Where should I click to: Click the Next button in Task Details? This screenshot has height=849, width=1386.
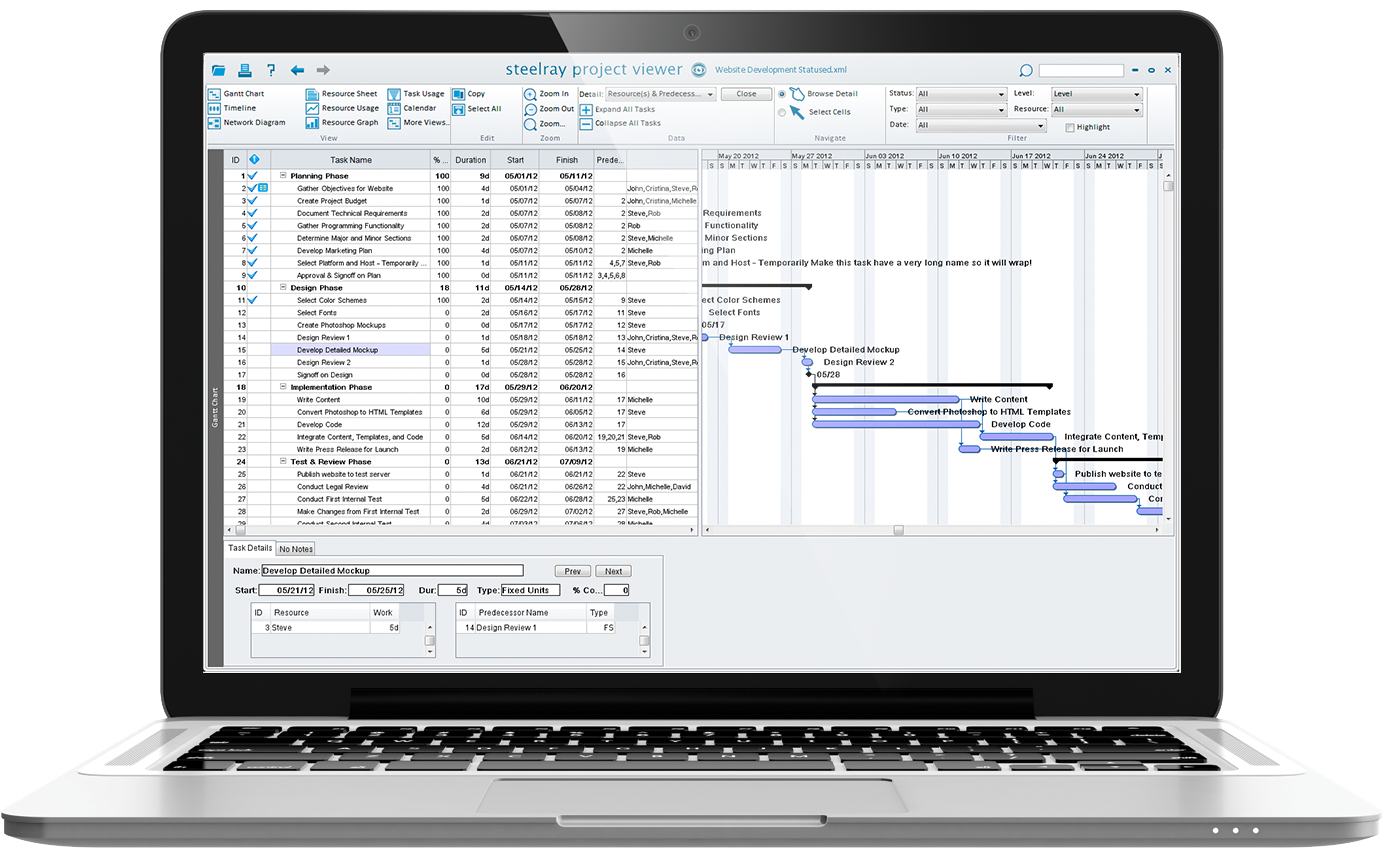(x=613, y=570)
